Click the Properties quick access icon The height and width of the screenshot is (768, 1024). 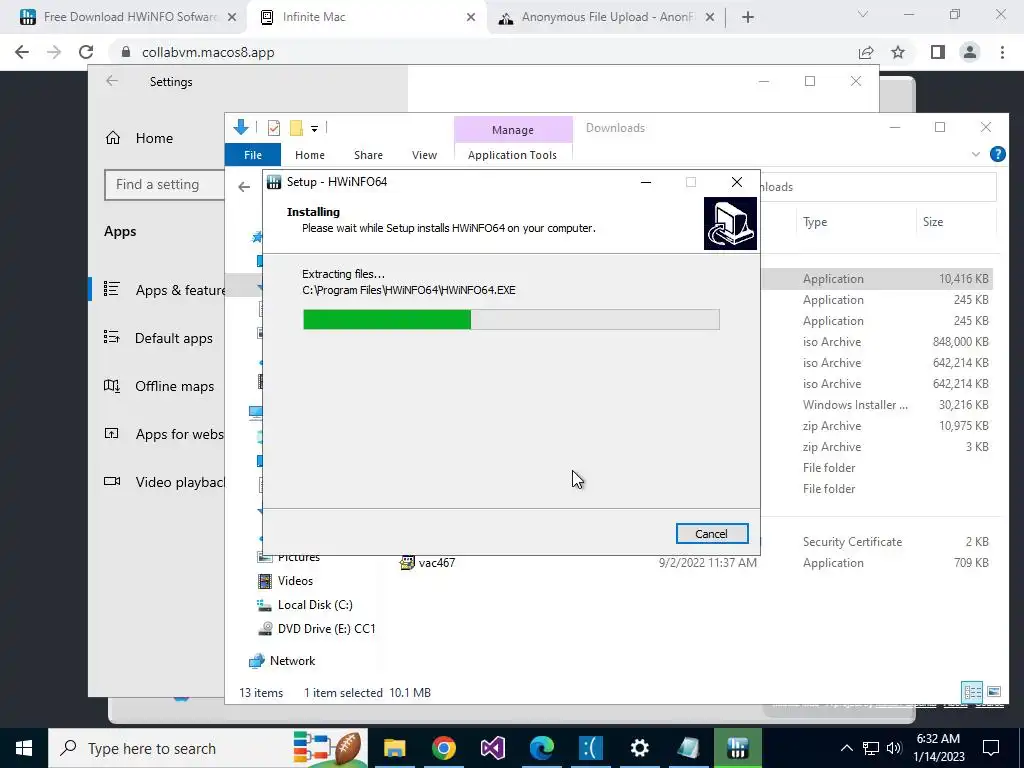click(x=274, y=128)
